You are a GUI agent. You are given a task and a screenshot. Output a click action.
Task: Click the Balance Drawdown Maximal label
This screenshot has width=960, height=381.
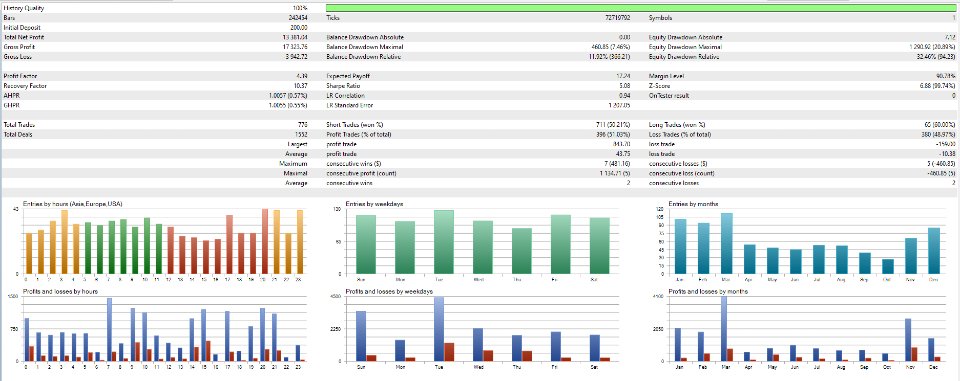pos(365,47)
